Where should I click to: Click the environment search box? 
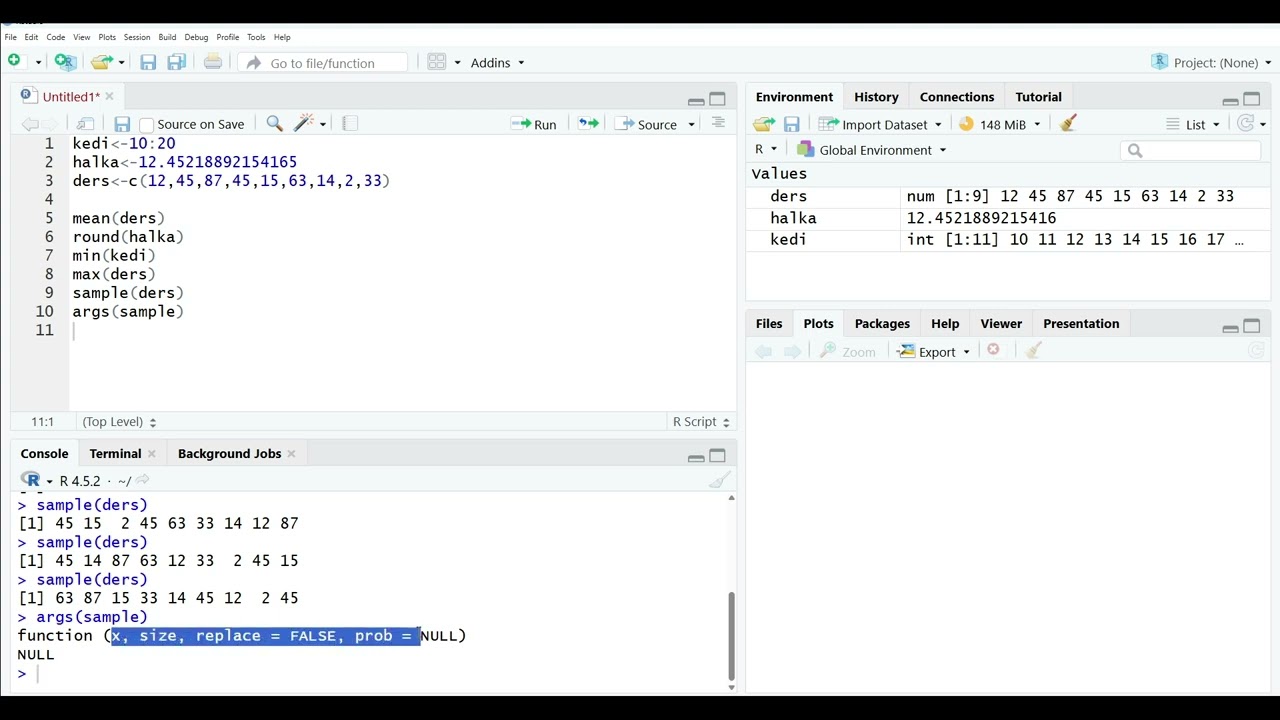(1191, 150)
